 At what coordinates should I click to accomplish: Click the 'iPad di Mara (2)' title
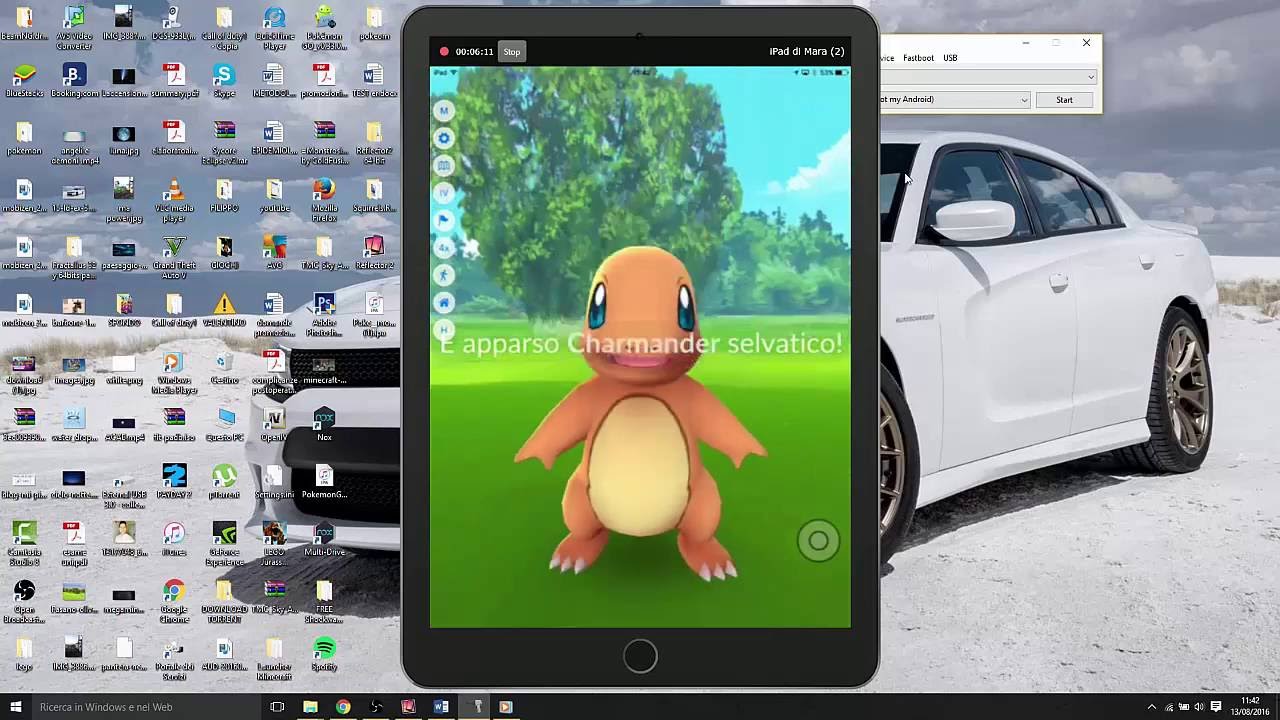click(806, 51)
